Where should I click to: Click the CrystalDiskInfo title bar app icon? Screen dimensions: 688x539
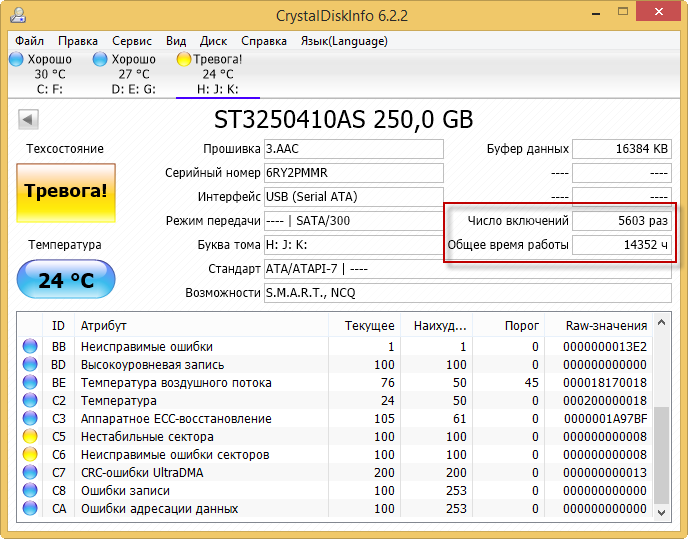point(18,15)
